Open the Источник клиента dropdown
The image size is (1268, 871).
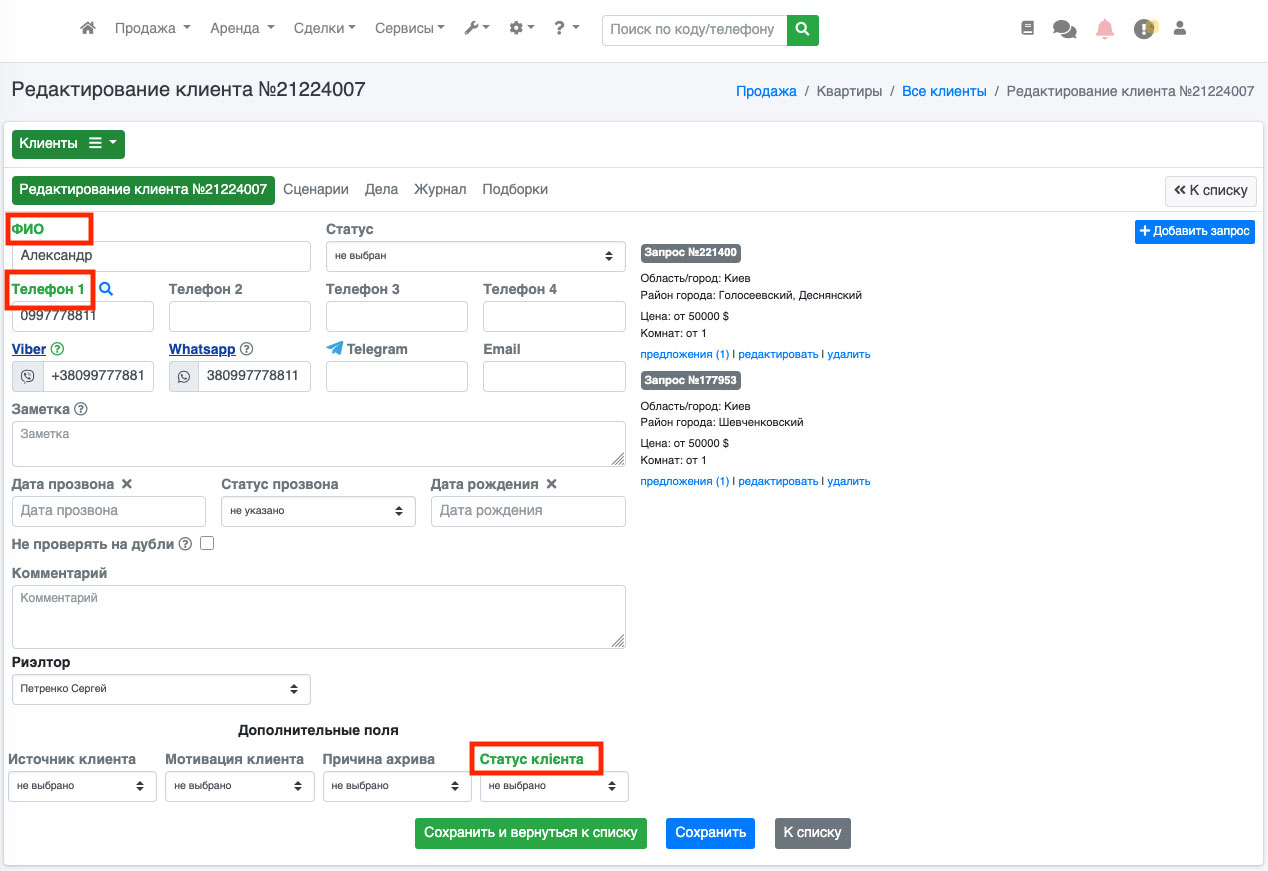(x=82, y=786)
